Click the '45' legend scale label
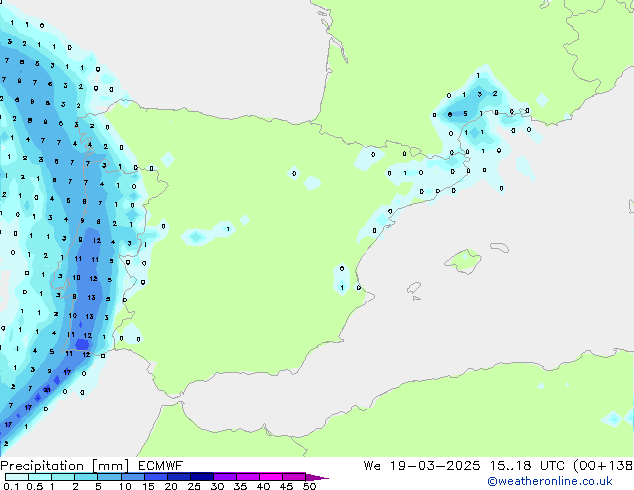The width and height of the screenshot is (634, 490). [286, 486]
